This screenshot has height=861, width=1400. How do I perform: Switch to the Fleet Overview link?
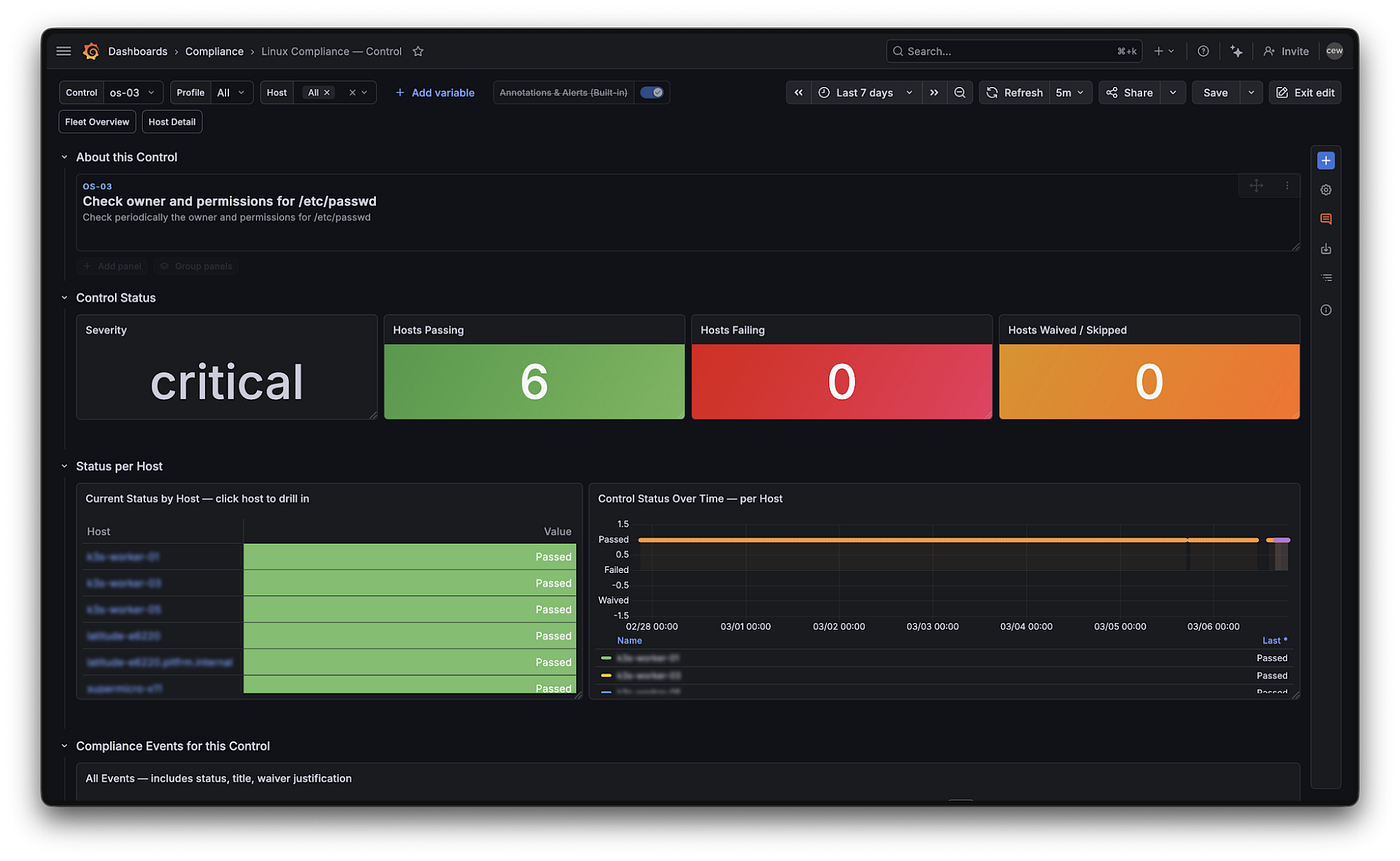point(97,122)
